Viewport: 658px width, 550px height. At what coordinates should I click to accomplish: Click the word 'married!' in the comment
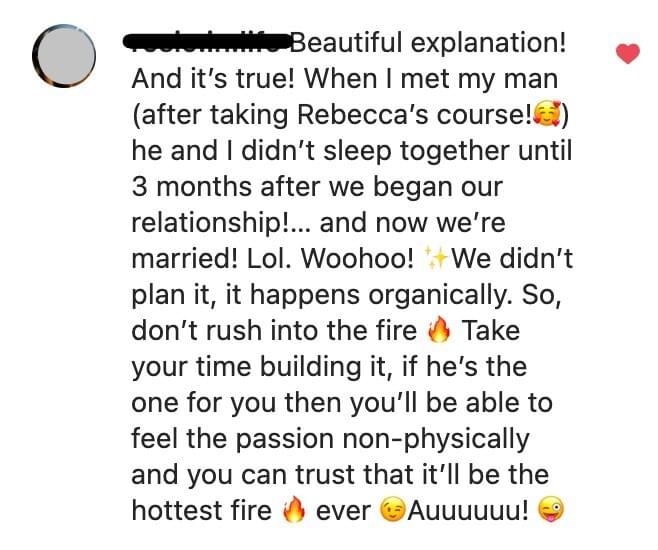(185, 258)
